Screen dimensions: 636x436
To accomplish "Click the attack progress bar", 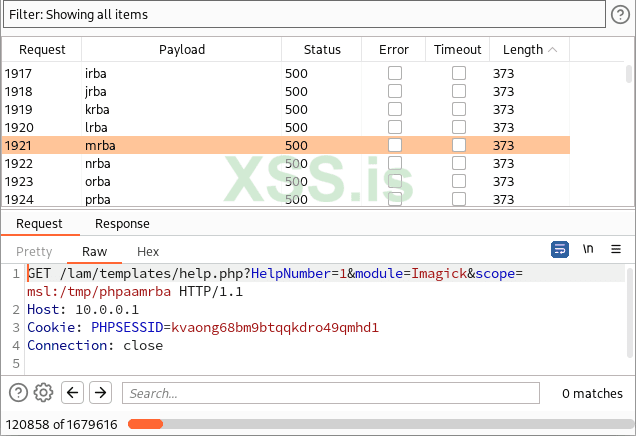I will tap(381, 424).
